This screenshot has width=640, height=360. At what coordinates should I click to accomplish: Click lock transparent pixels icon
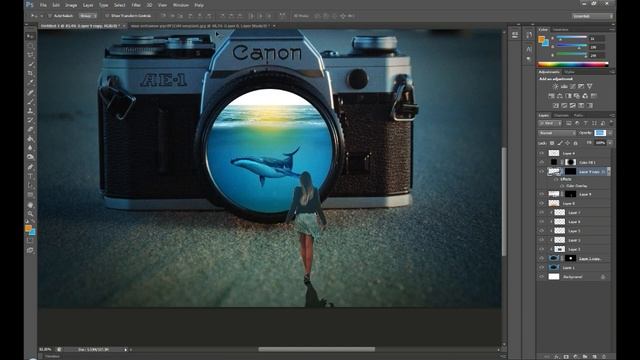pos(552,143)
